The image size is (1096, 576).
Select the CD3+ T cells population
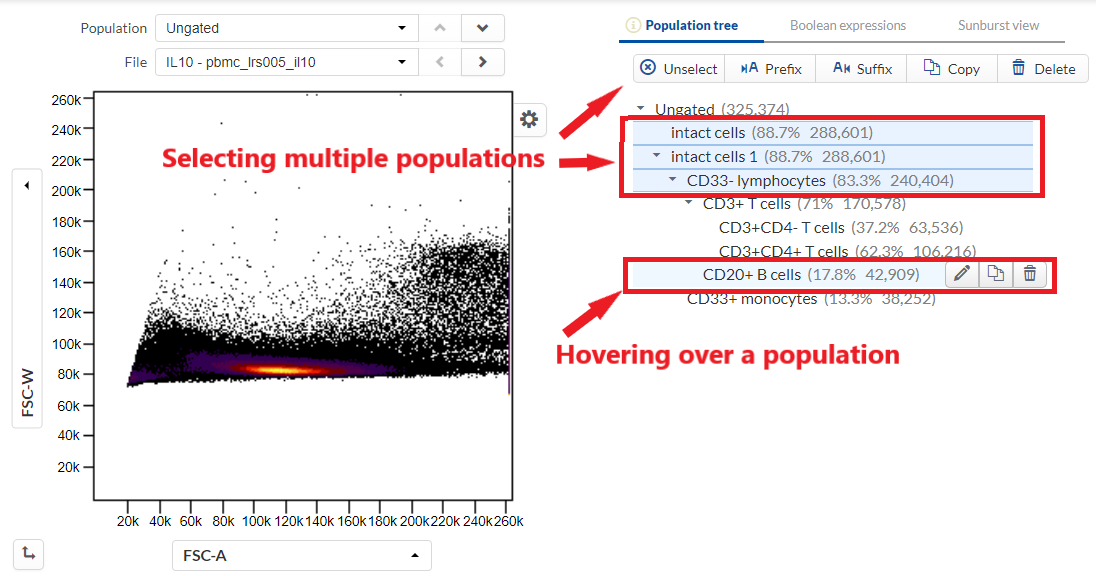804,204
